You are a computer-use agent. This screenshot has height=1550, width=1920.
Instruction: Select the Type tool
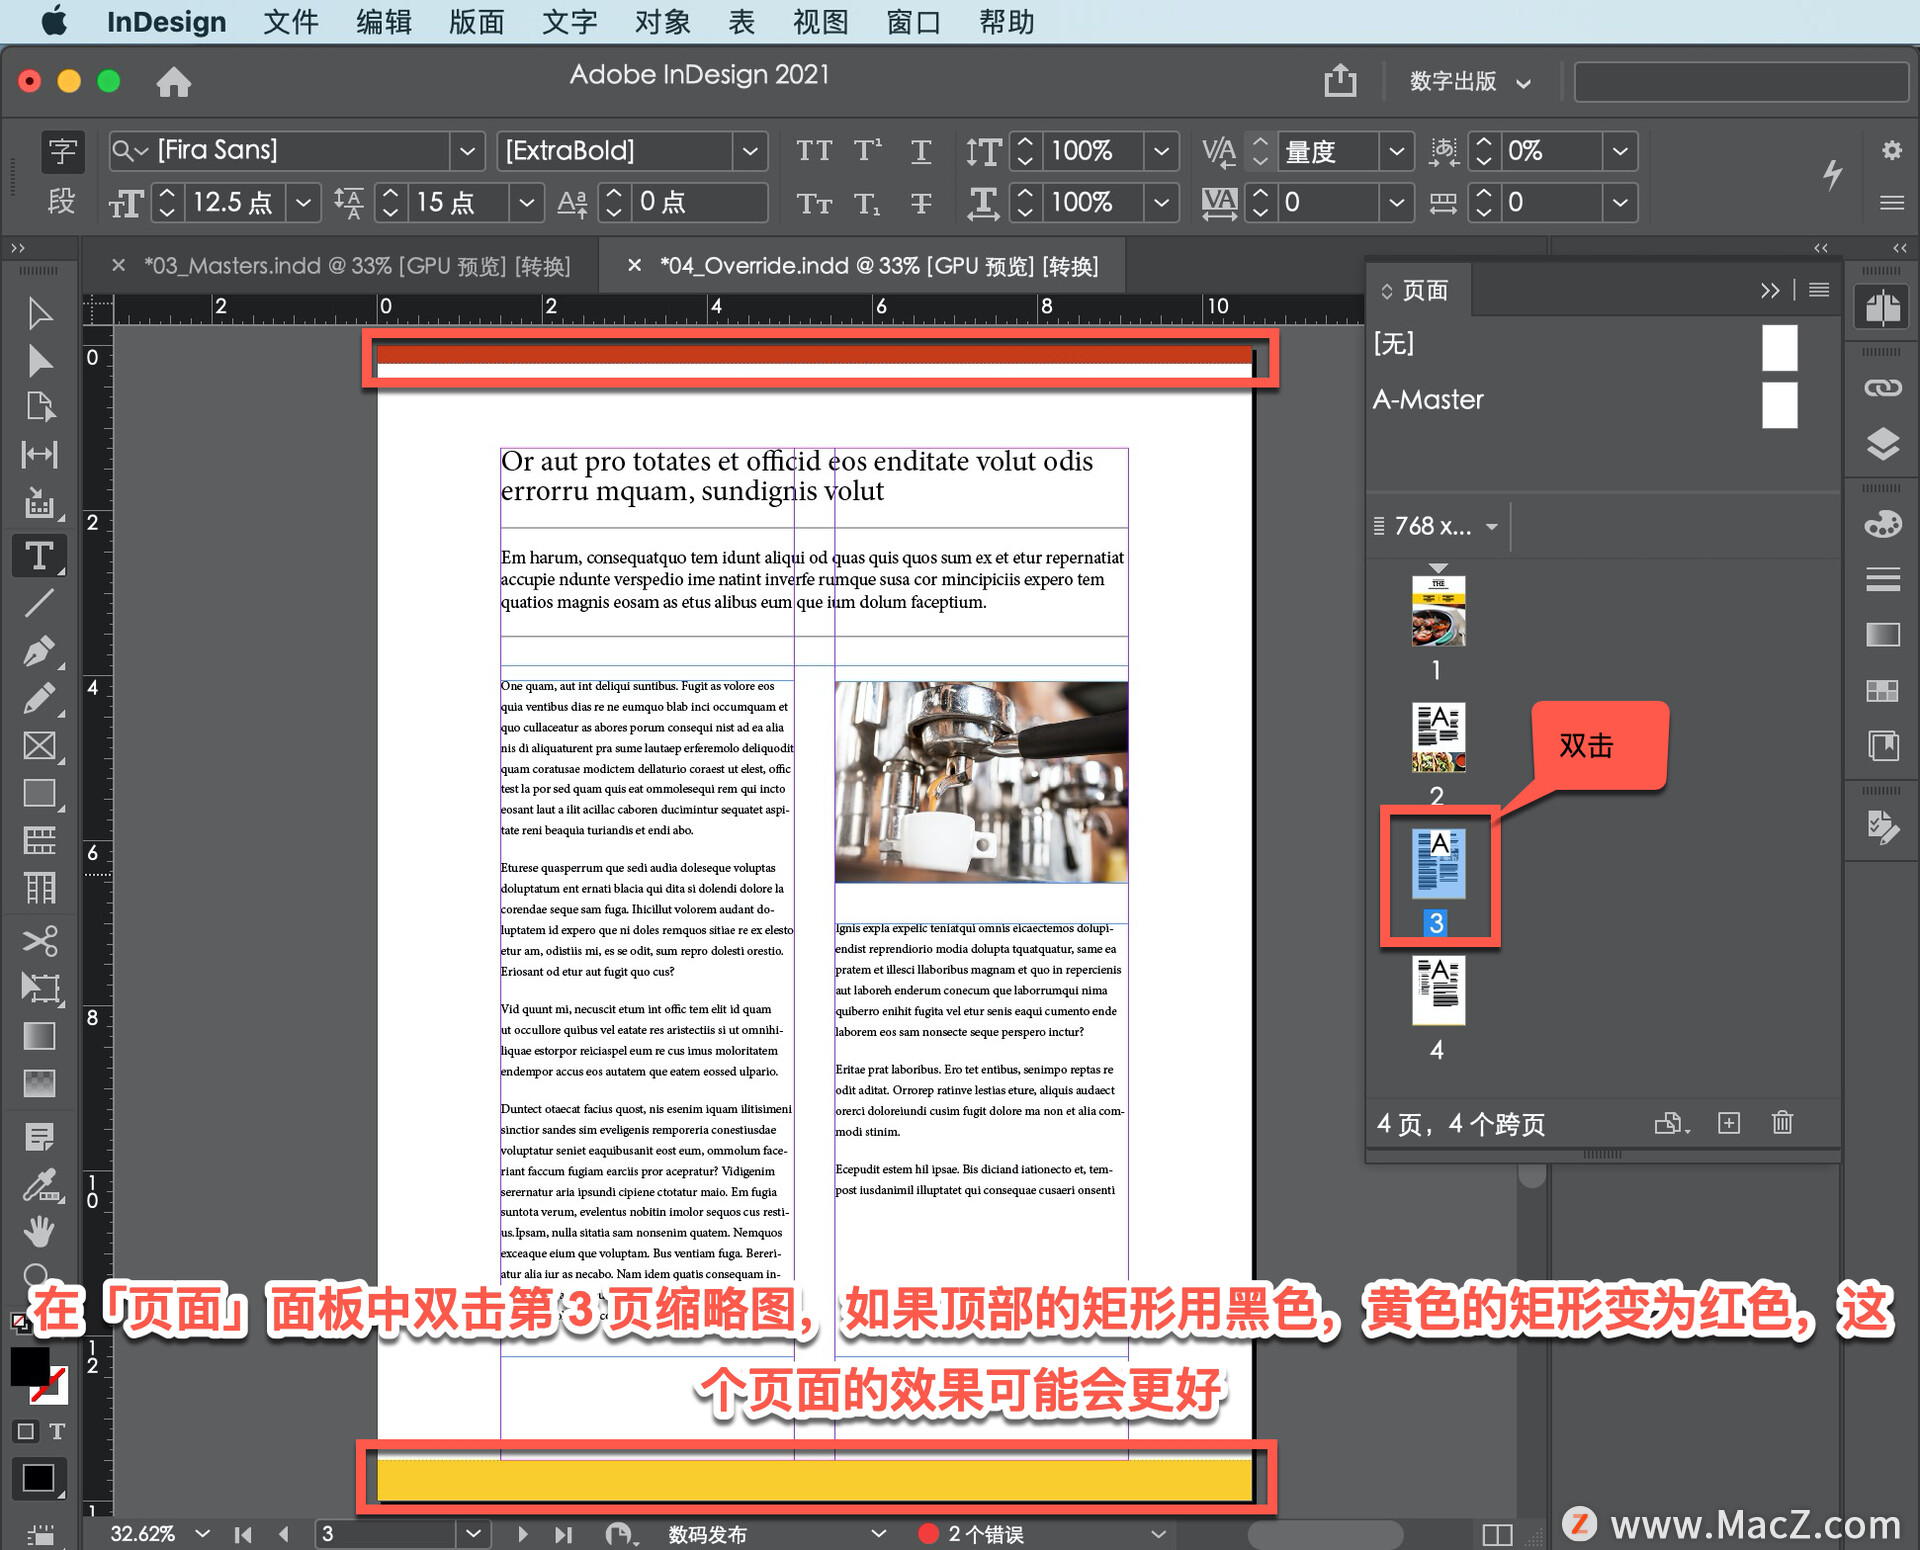coord(39,555)
